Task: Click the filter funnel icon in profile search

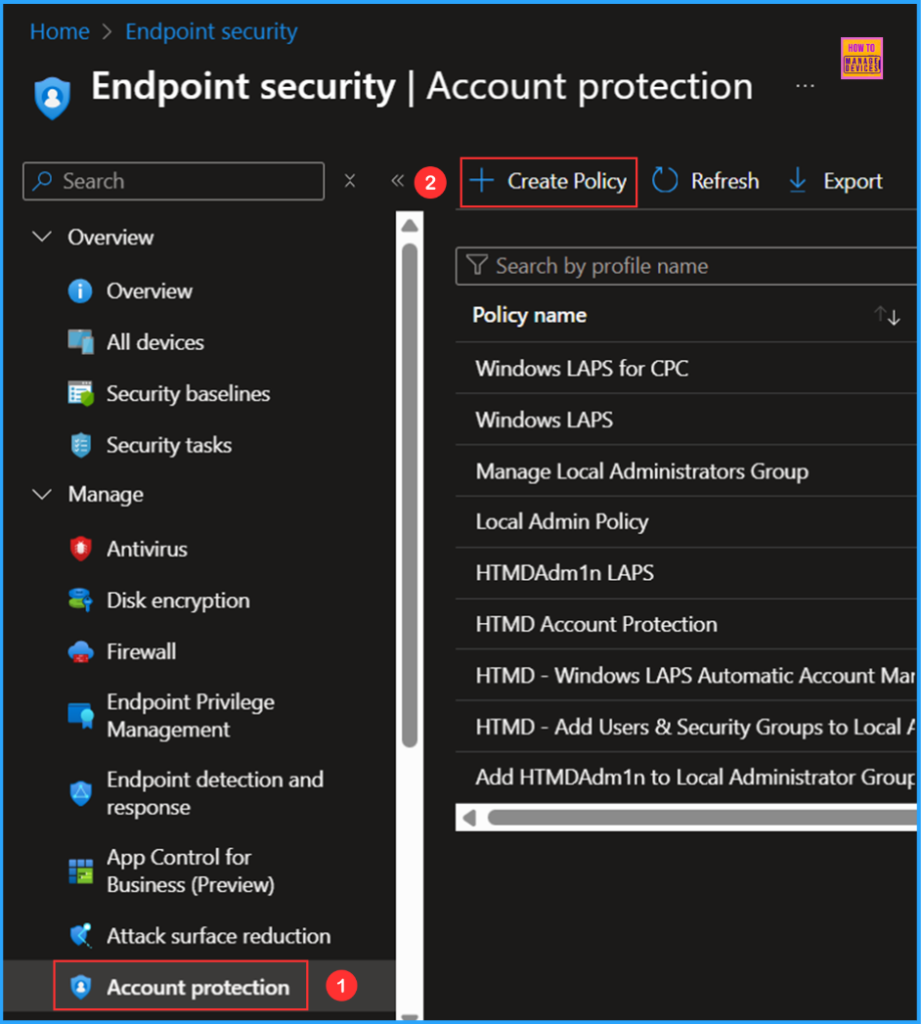Action: [x=477, y=265]
